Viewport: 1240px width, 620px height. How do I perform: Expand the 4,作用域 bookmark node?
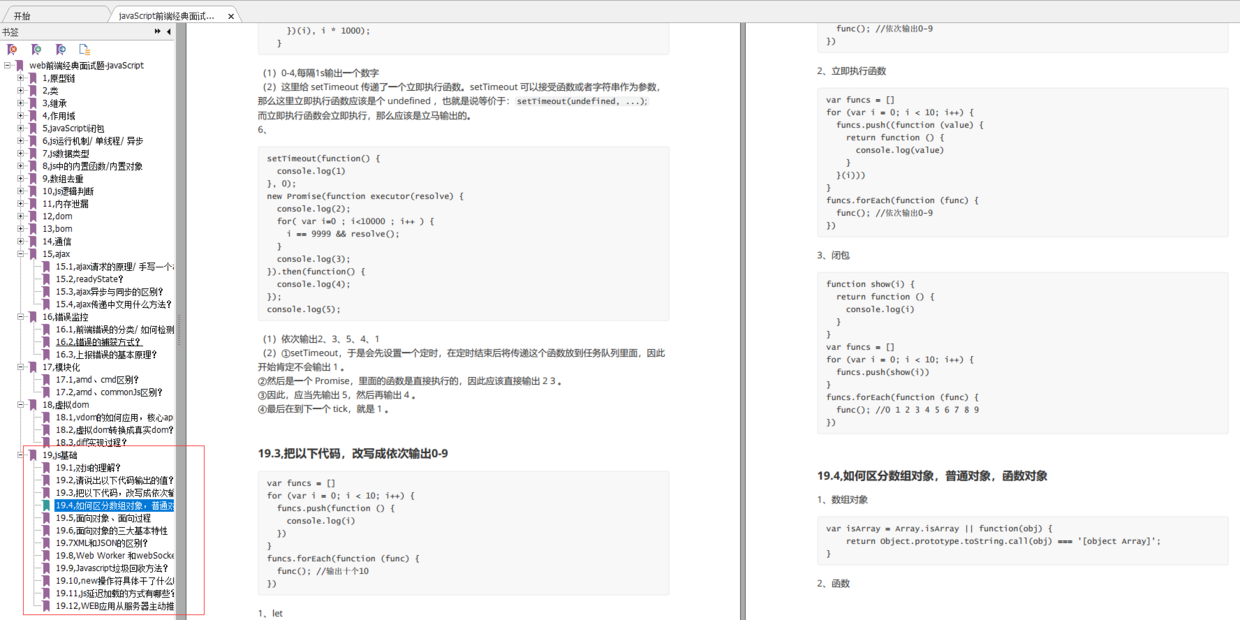pyautogui.click(x=20, y=116)
